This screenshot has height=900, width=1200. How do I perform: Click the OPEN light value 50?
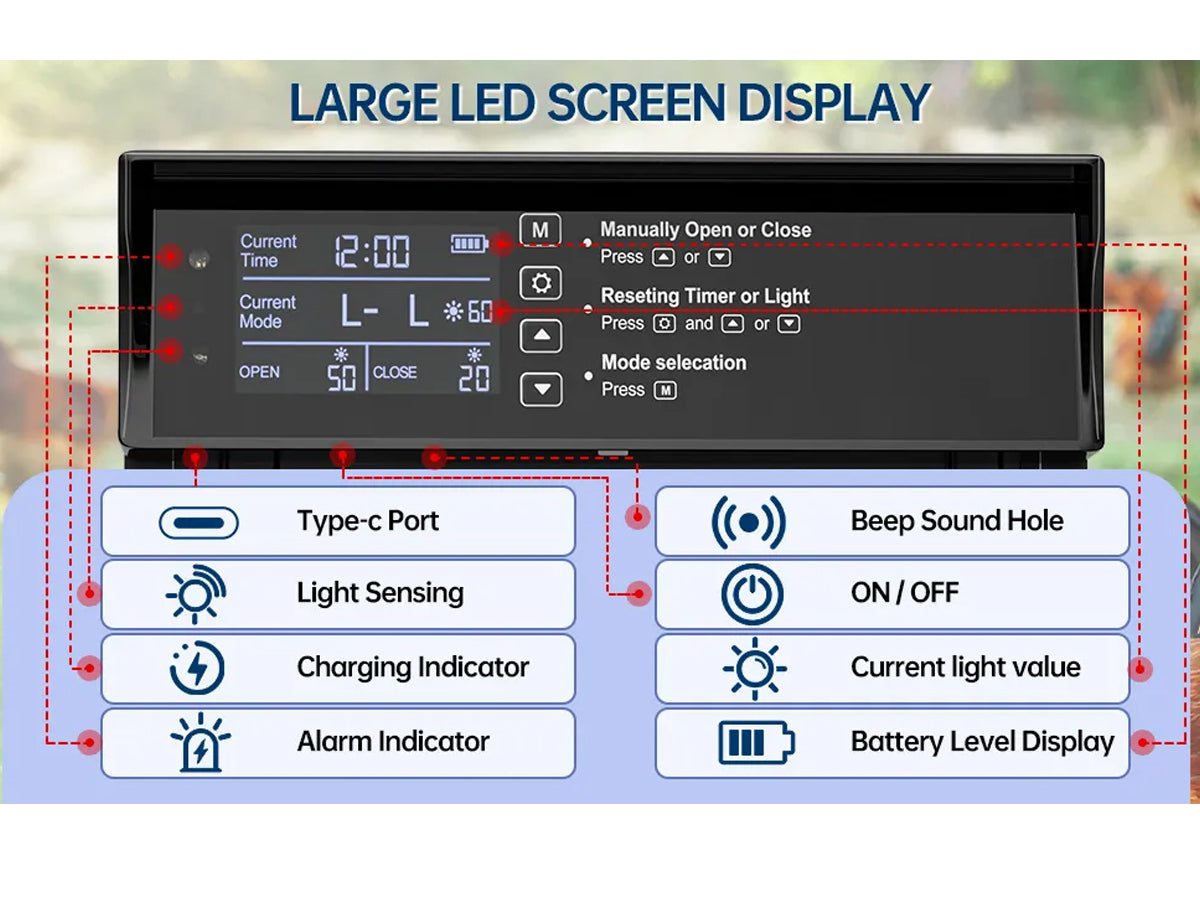(342, 377)
